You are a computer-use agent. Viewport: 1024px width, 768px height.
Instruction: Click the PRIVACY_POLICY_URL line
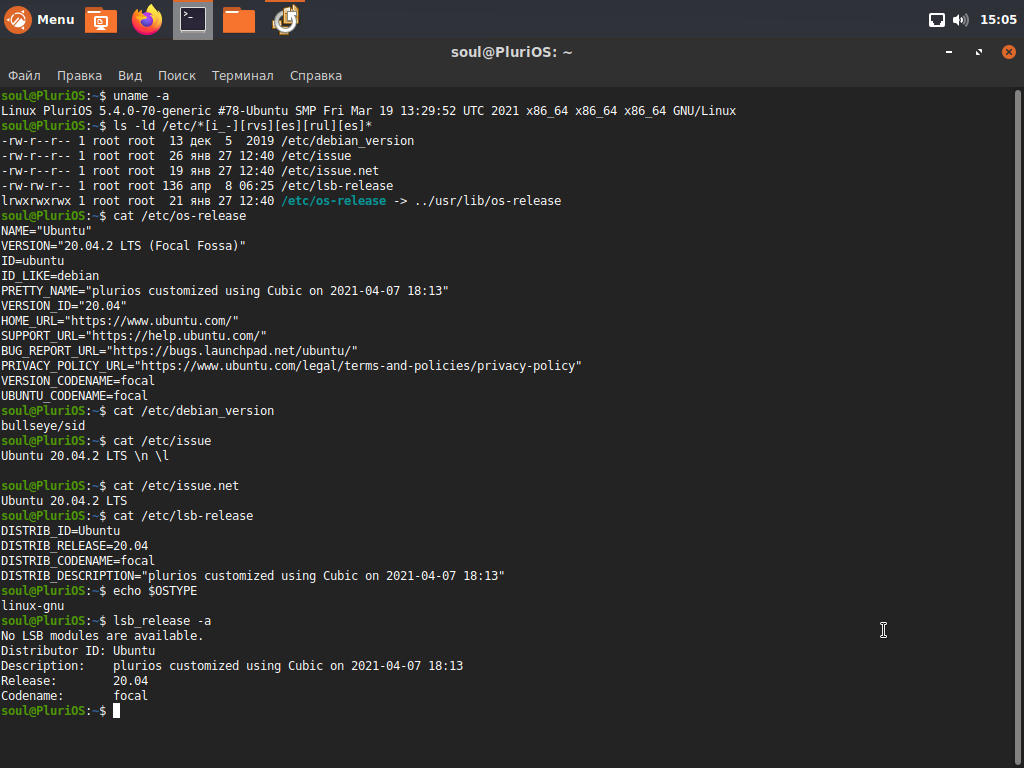[x=291, y=366]
